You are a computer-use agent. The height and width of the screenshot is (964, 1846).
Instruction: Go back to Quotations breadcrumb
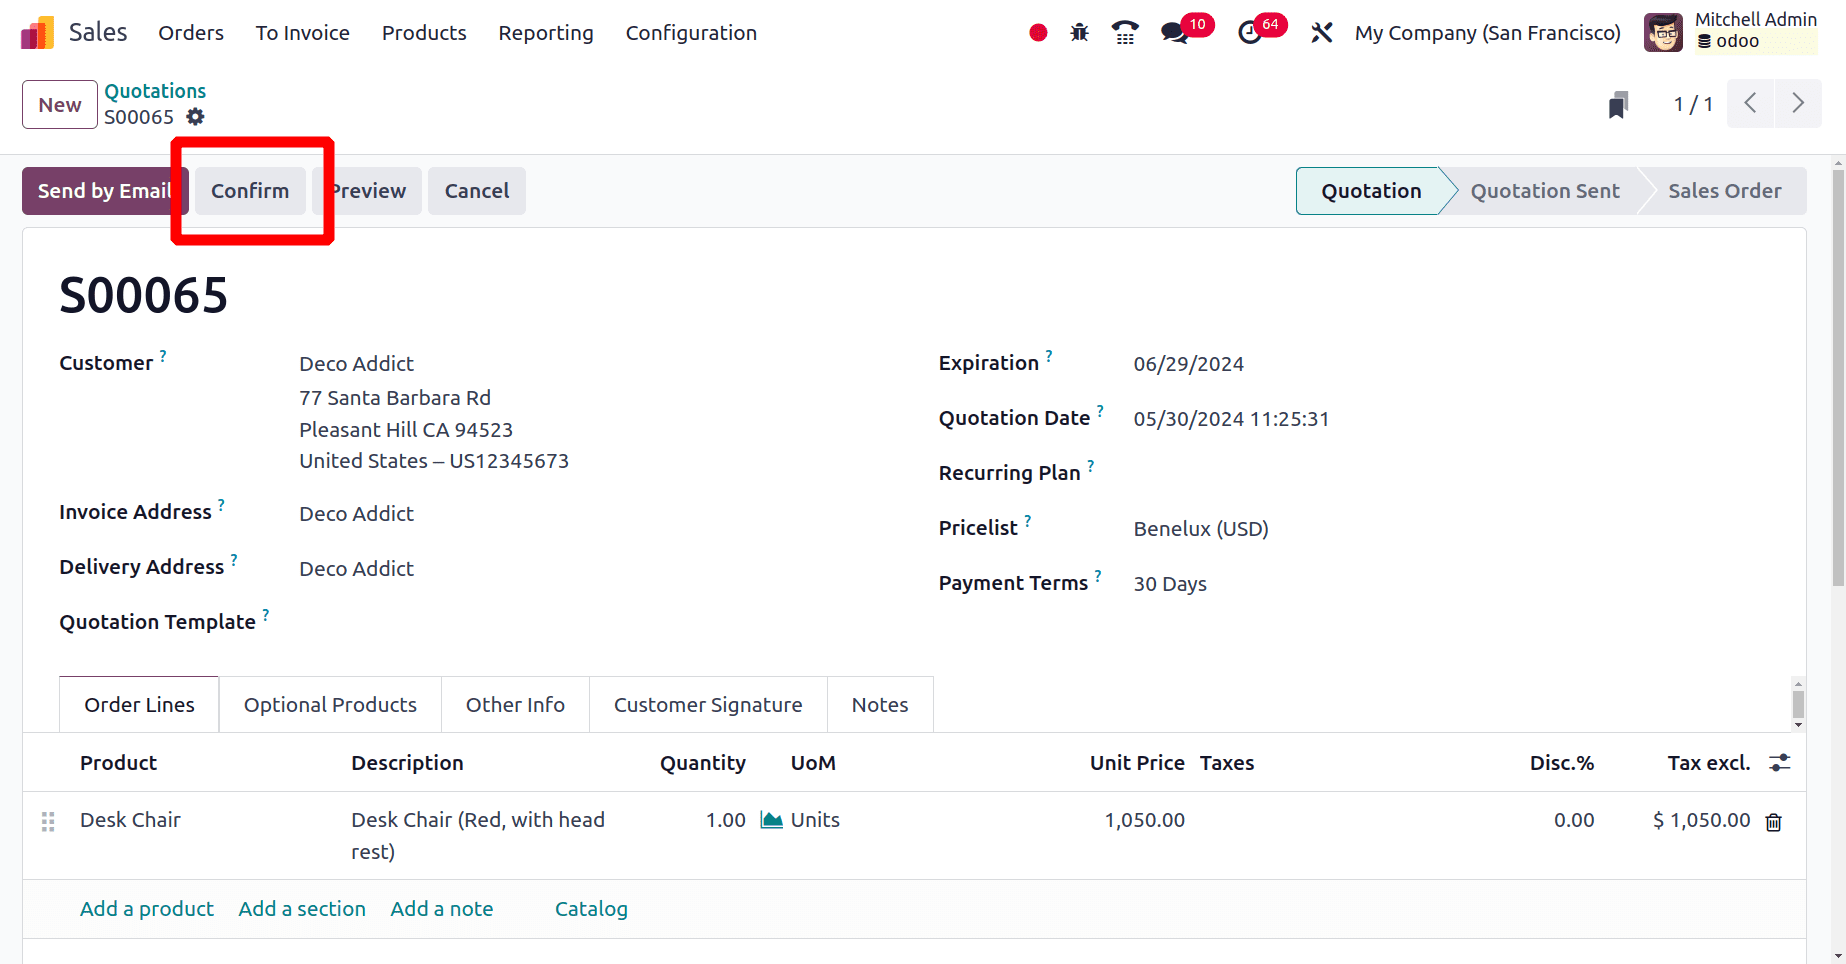(x=155, y=91)
